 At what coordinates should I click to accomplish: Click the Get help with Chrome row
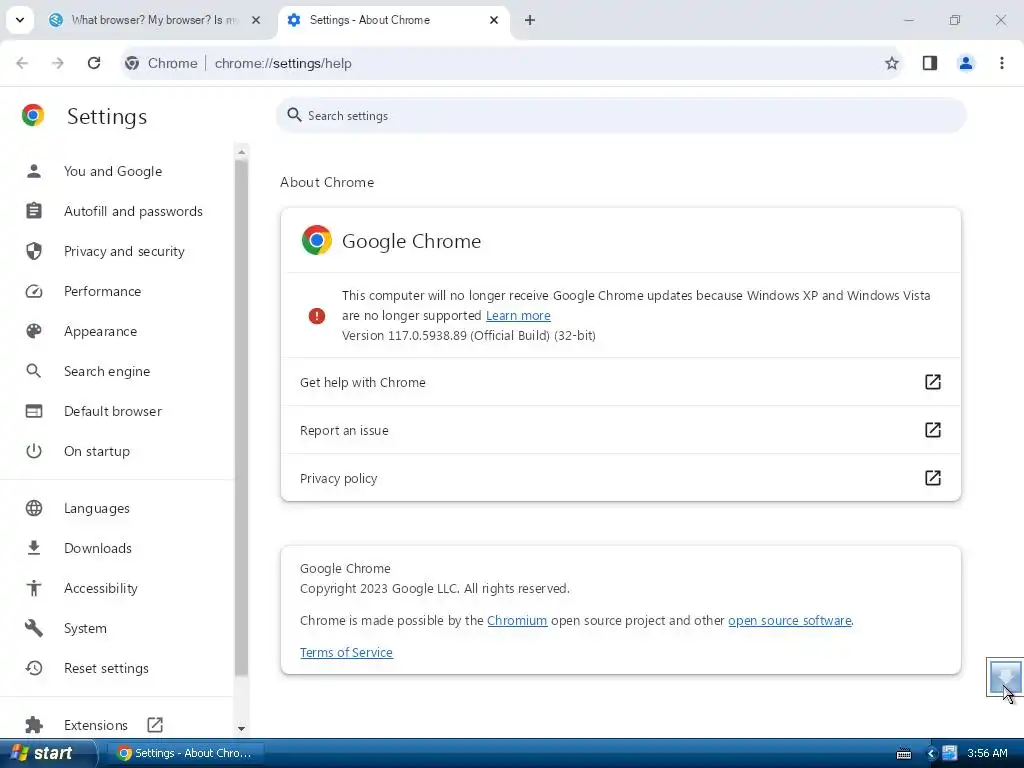[620, 382]
